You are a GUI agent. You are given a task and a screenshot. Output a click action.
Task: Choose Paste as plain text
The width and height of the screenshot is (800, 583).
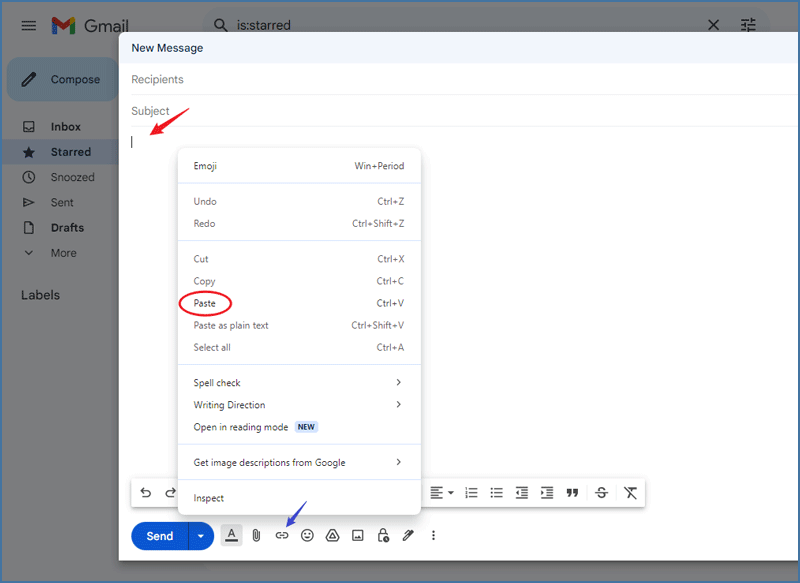click(299, 325)
